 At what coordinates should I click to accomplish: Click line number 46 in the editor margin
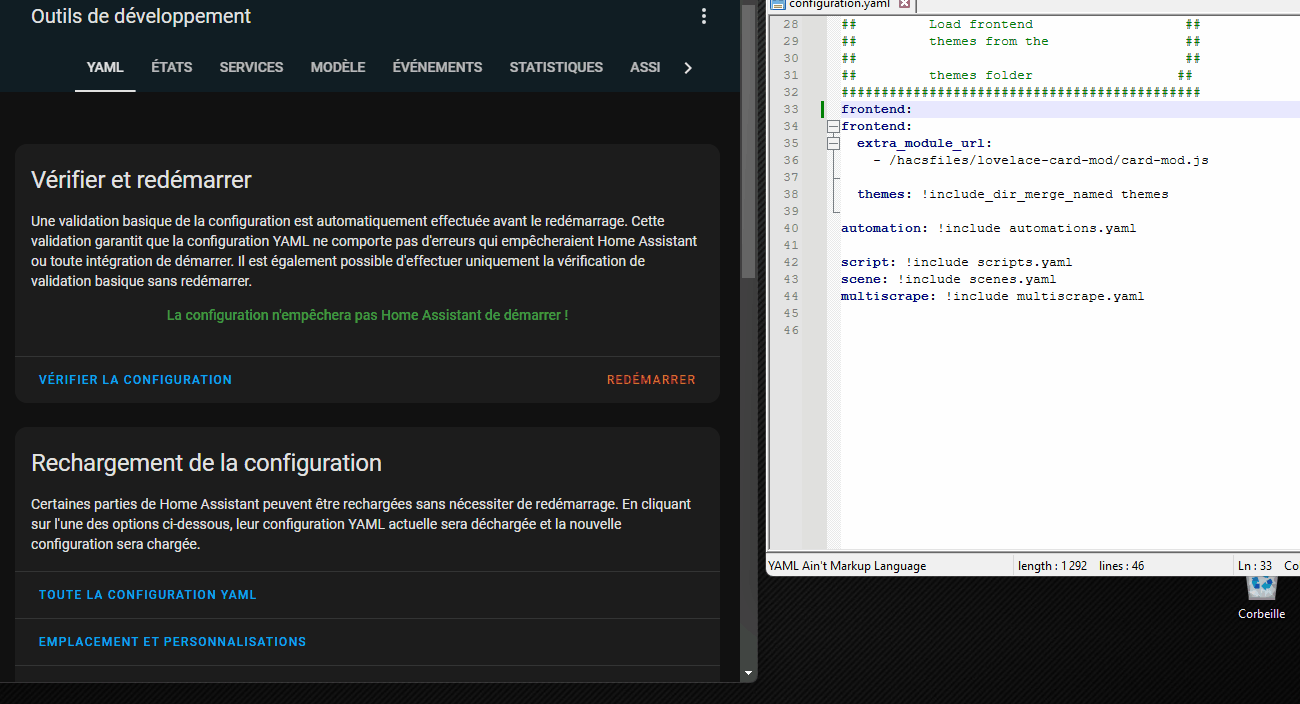pyautogui.click(x=791, y=331)
